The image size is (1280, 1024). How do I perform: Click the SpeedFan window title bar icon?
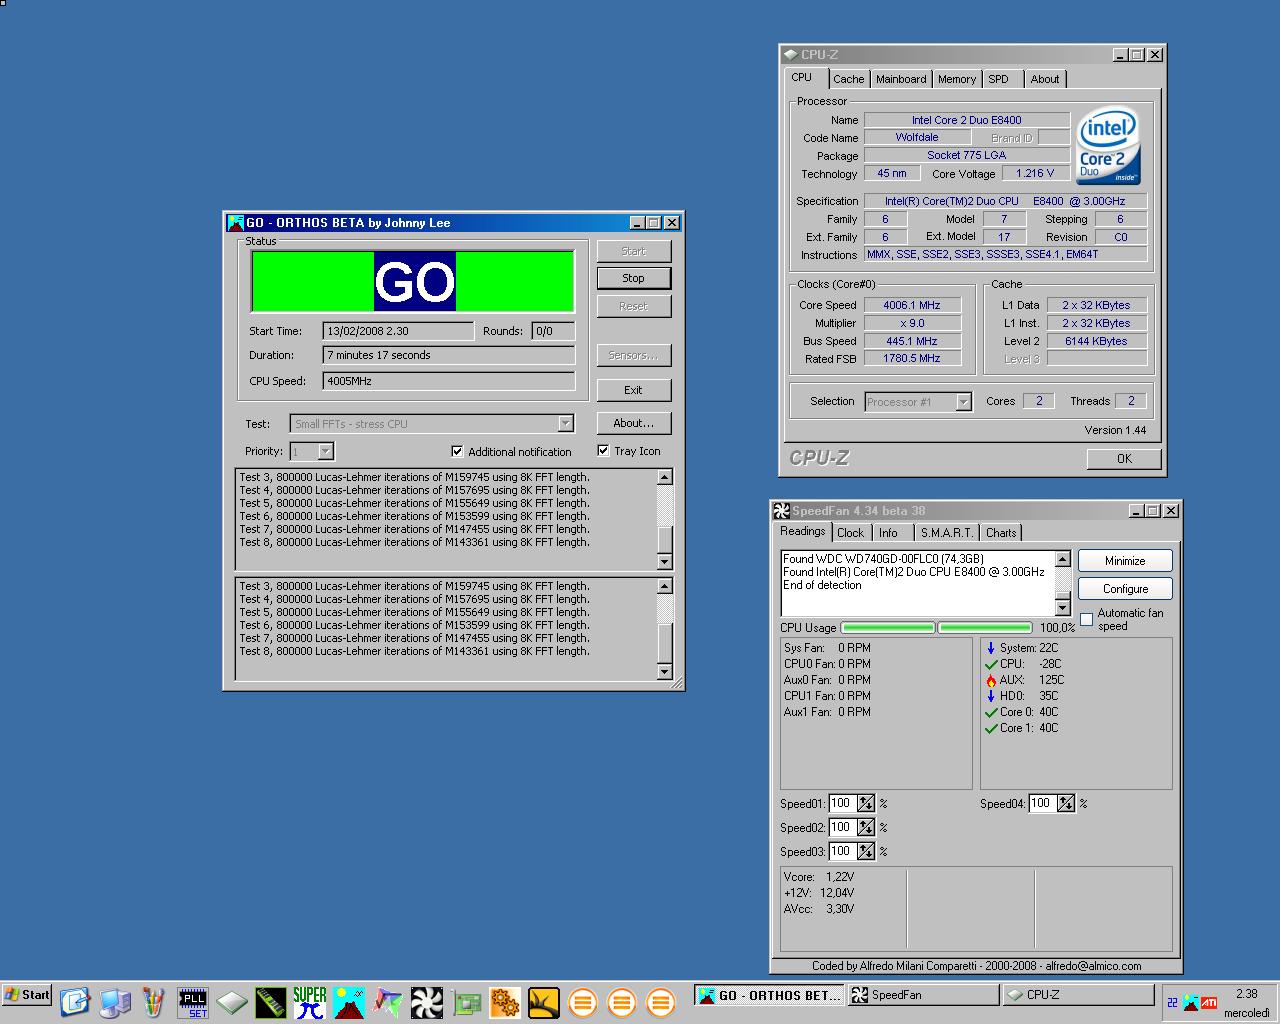pyautogui.click(x=782, y=511)
